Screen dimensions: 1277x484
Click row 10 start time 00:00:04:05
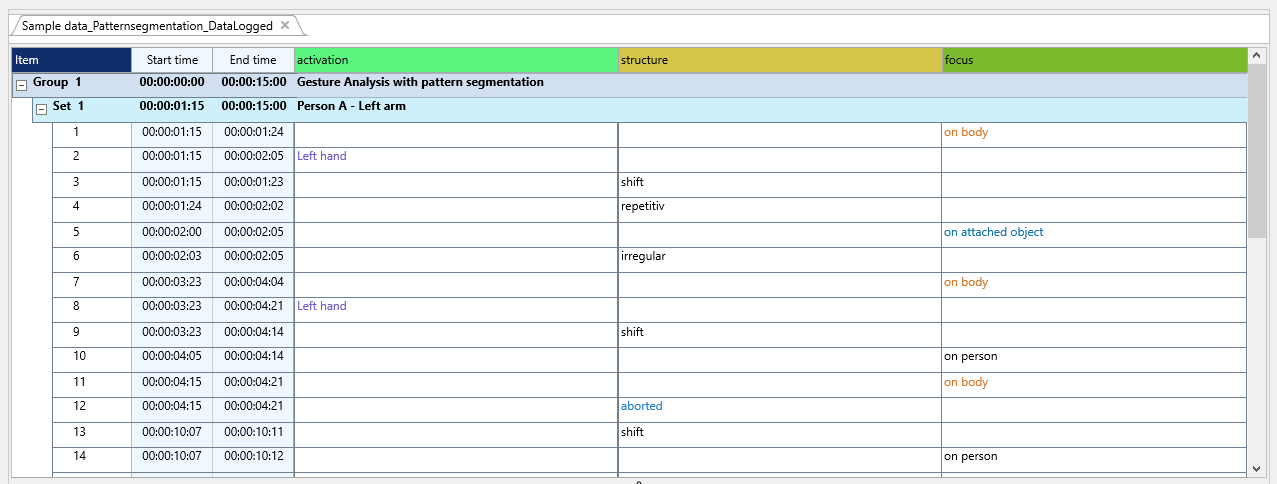tap(172, 357)
